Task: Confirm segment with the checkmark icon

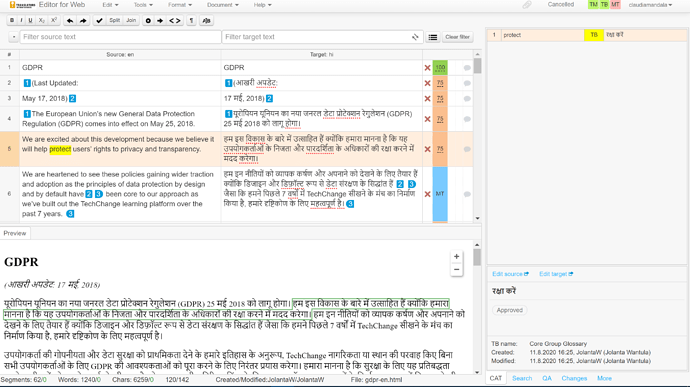Action: (99, 21)
